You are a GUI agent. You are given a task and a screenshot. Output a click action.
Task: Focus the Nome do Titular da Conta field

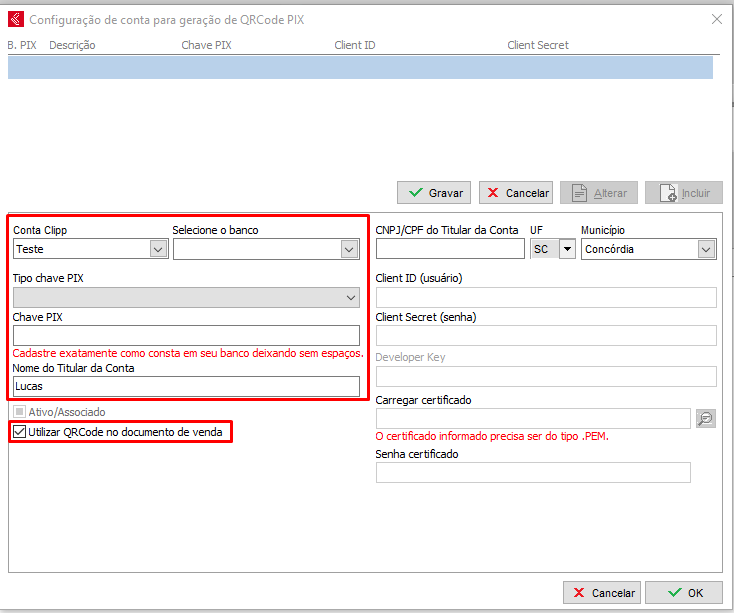click(x=186, y=386)
